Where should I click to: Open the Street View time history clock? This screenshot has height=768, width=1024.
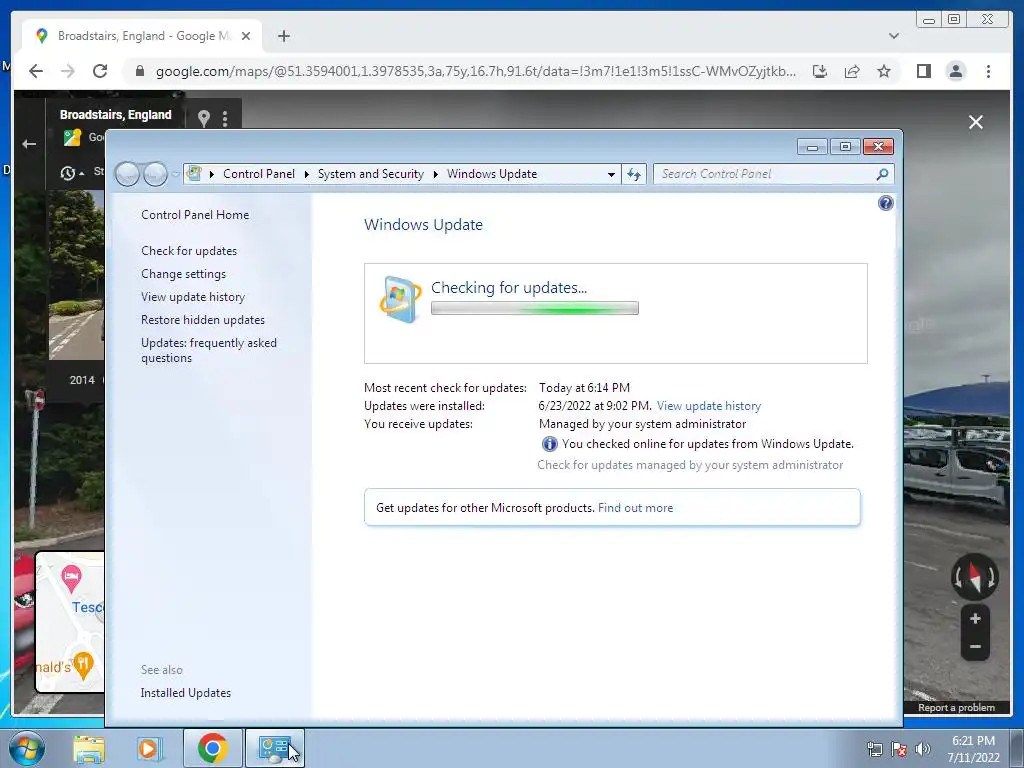pos(68,173)
